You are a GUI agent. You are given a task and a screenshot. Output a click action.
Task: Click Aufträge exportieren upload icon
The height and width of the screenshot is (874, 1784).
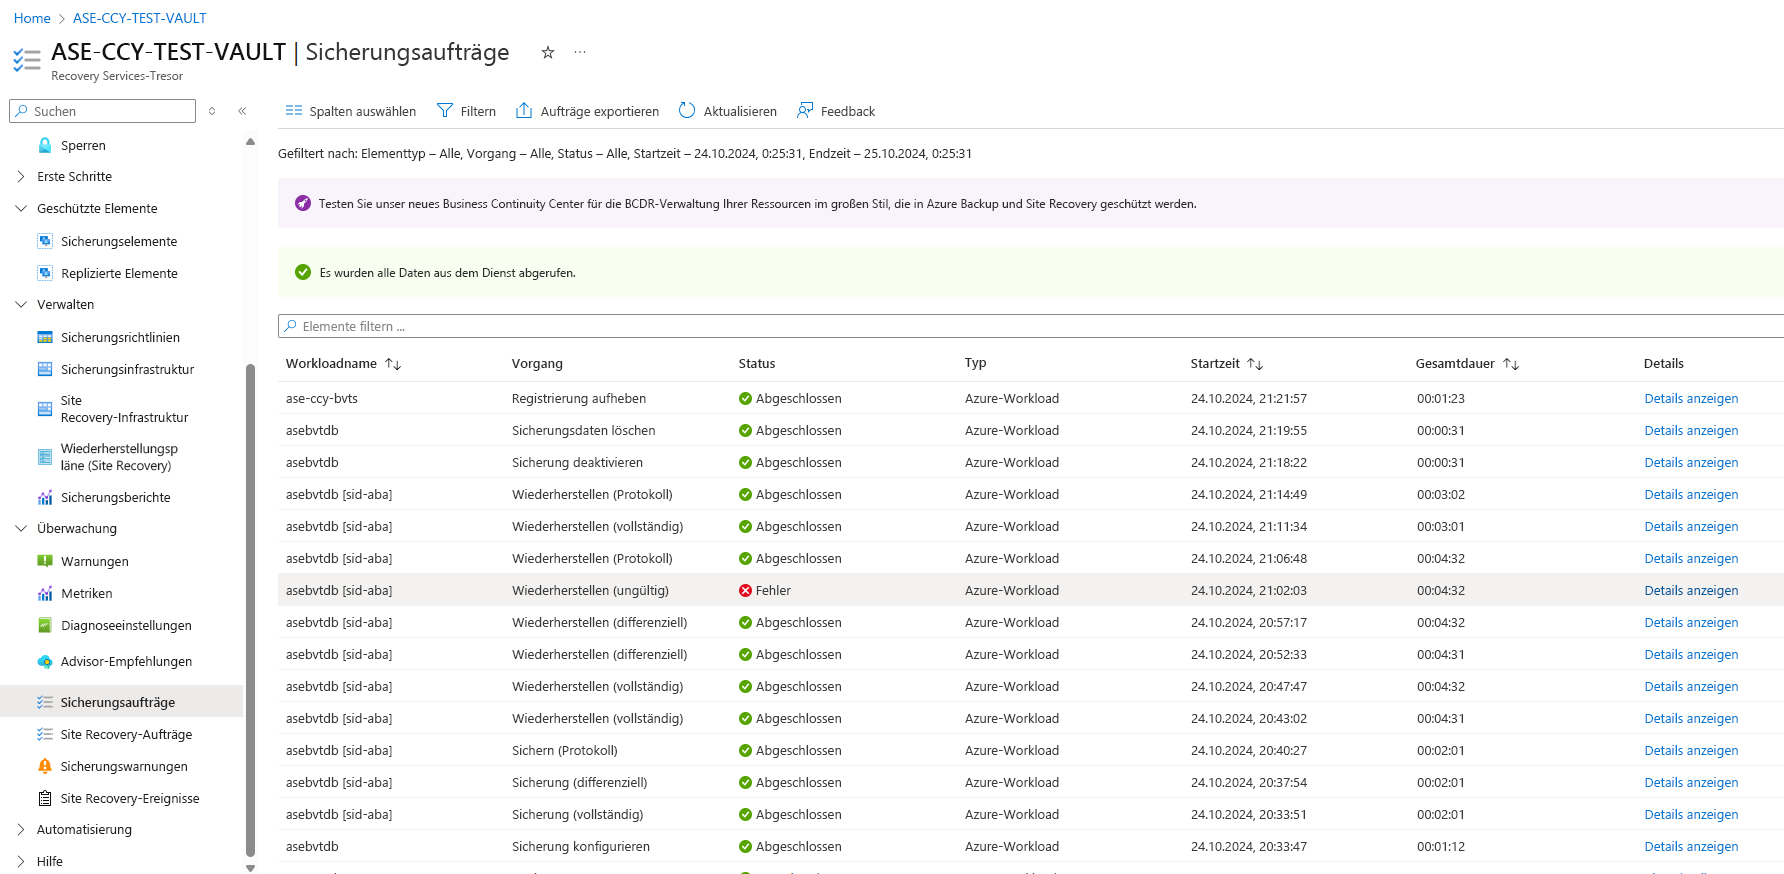click(x=524, y=111)
